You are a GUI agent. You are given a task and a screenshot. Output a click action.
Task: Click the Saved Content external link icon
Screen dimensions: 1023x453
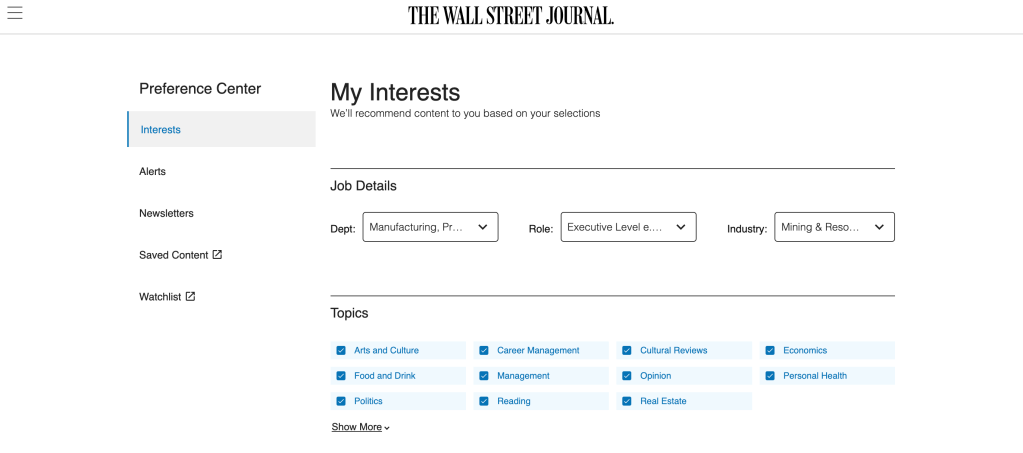[217, 255]
